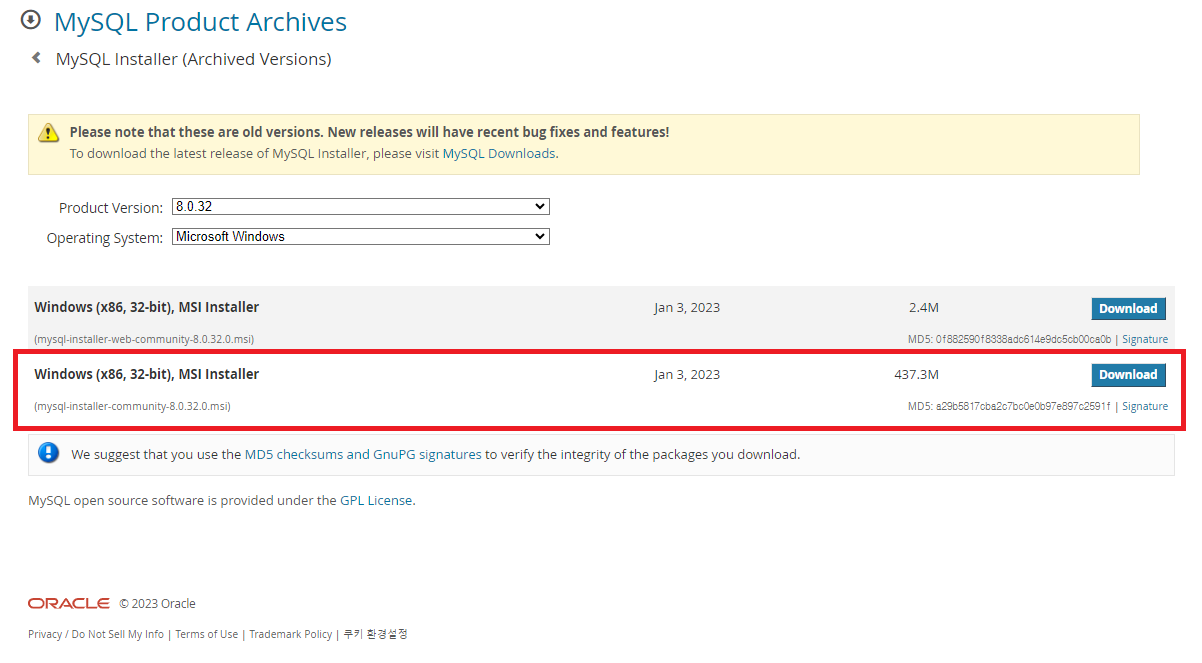Click the download circle icon beside the title
Image resolution: width=1202 pixels, height=663 pixels.
[x=31, y=20]
